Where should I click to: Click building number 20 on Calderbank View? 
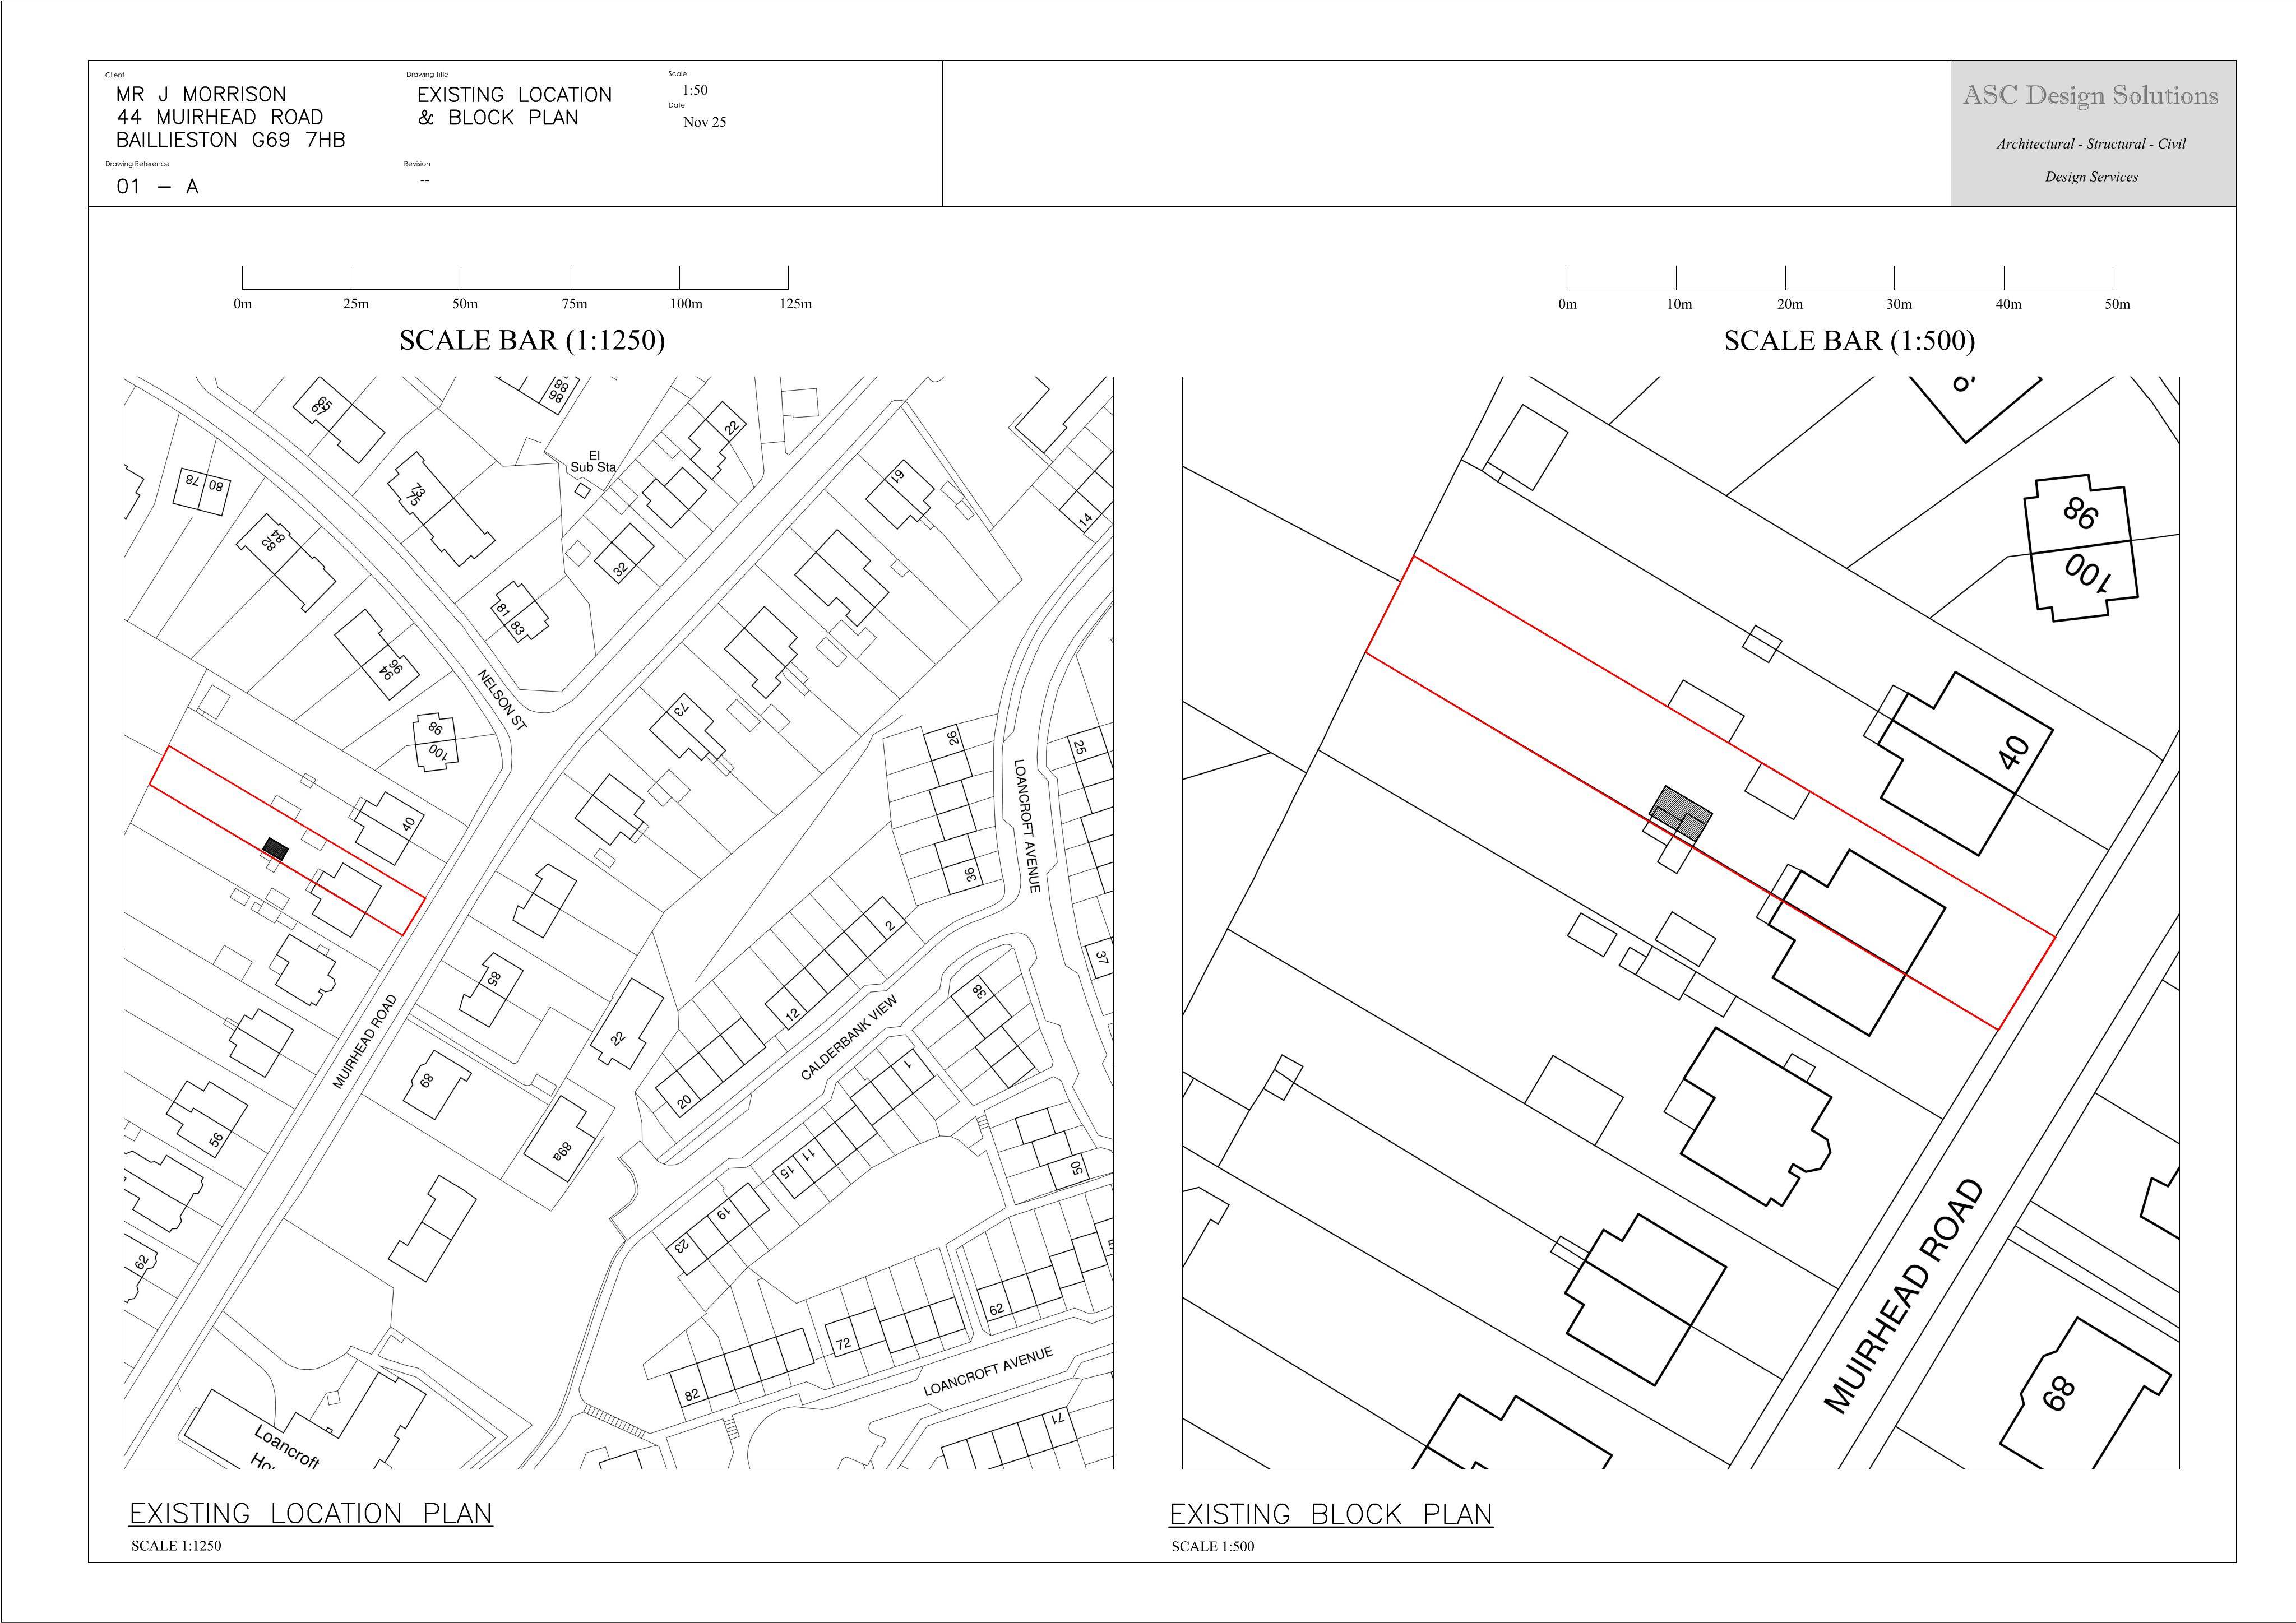tap(684, 1103)
